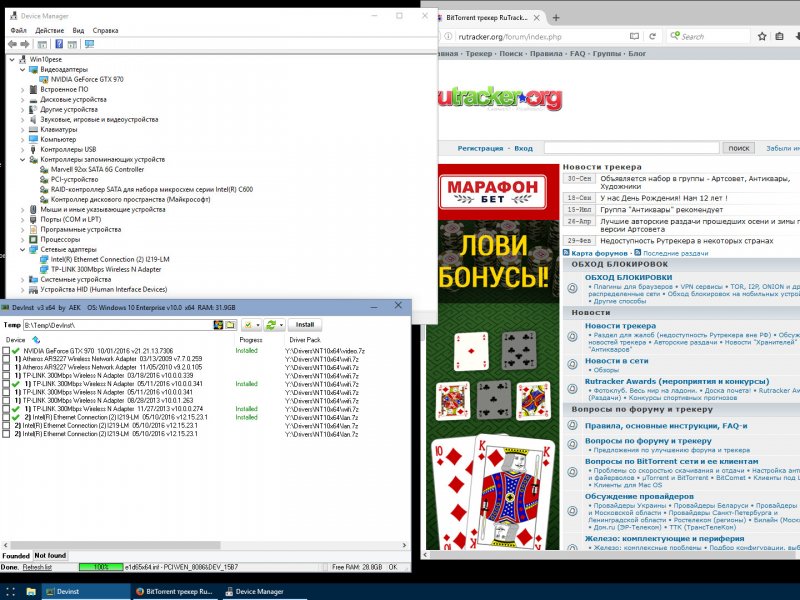Open the Firefox bookmarks list icon
This screenshot has height=600, width=800.
tap(779, 36)
